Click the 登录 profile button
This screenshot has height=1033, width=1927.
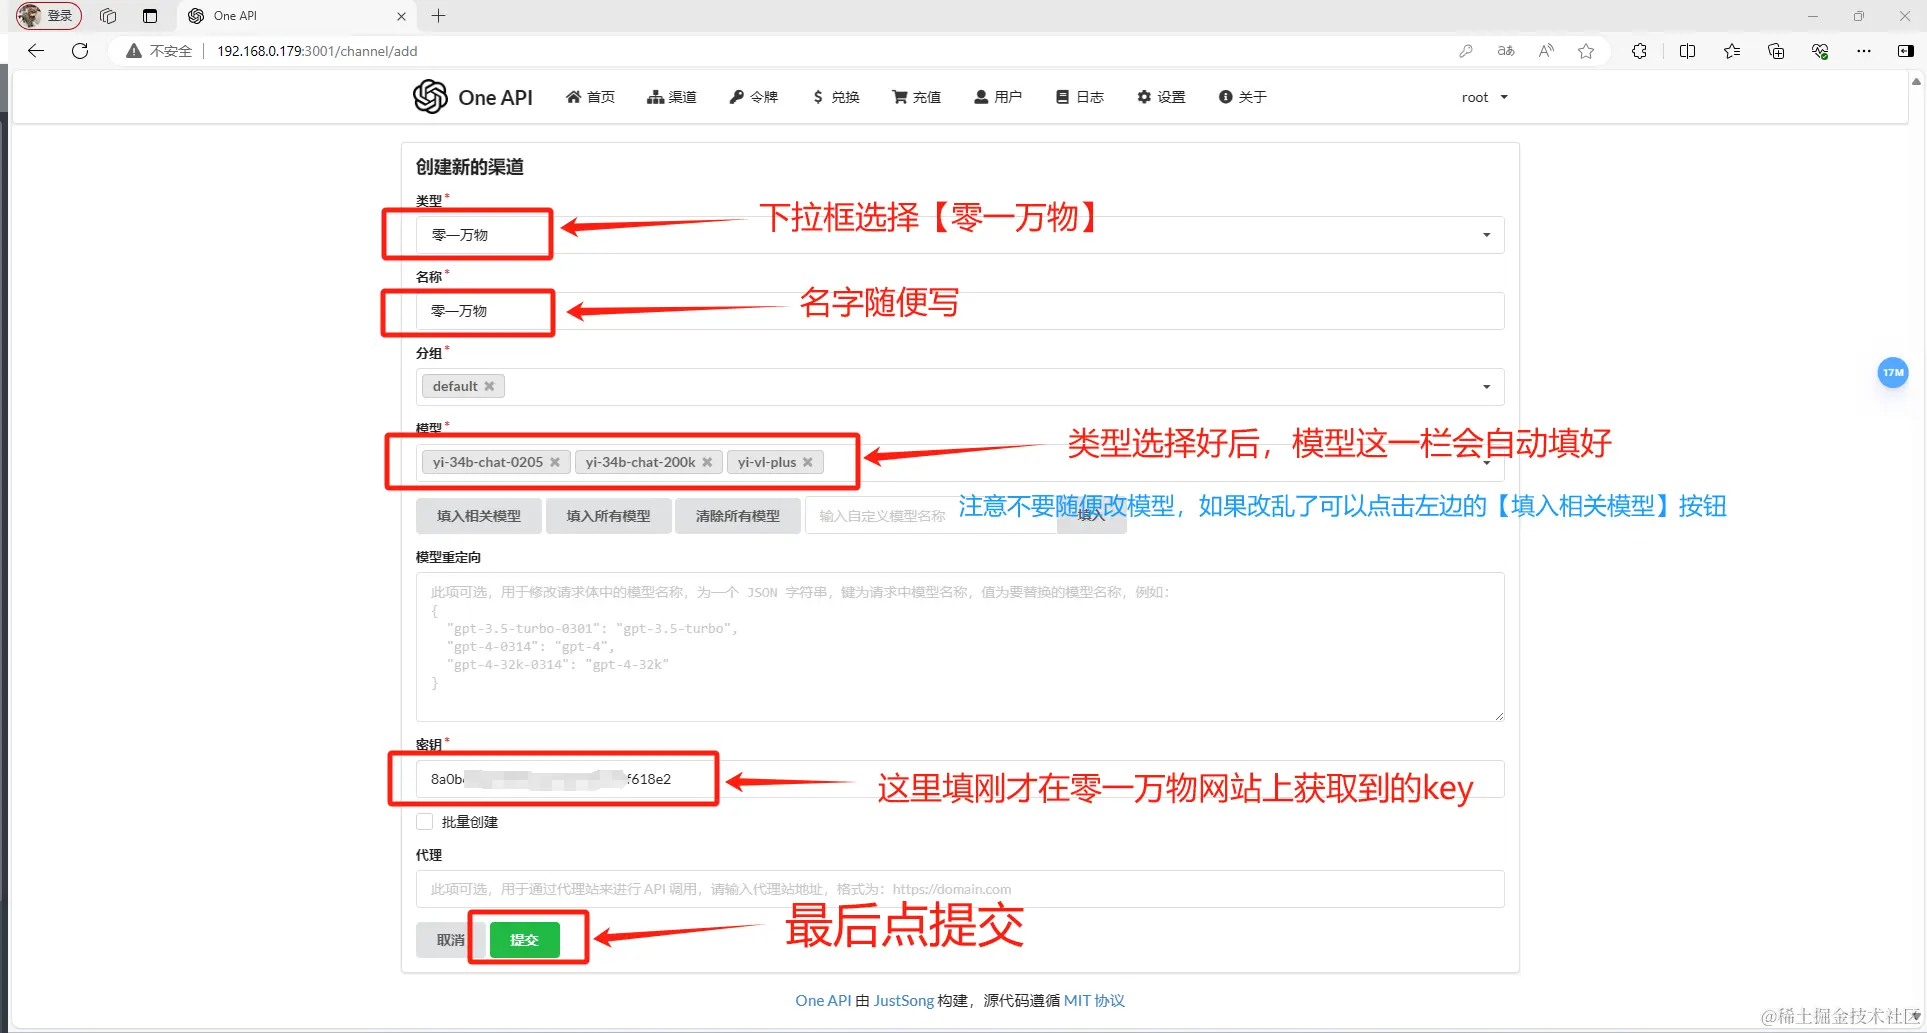[49, 16]
